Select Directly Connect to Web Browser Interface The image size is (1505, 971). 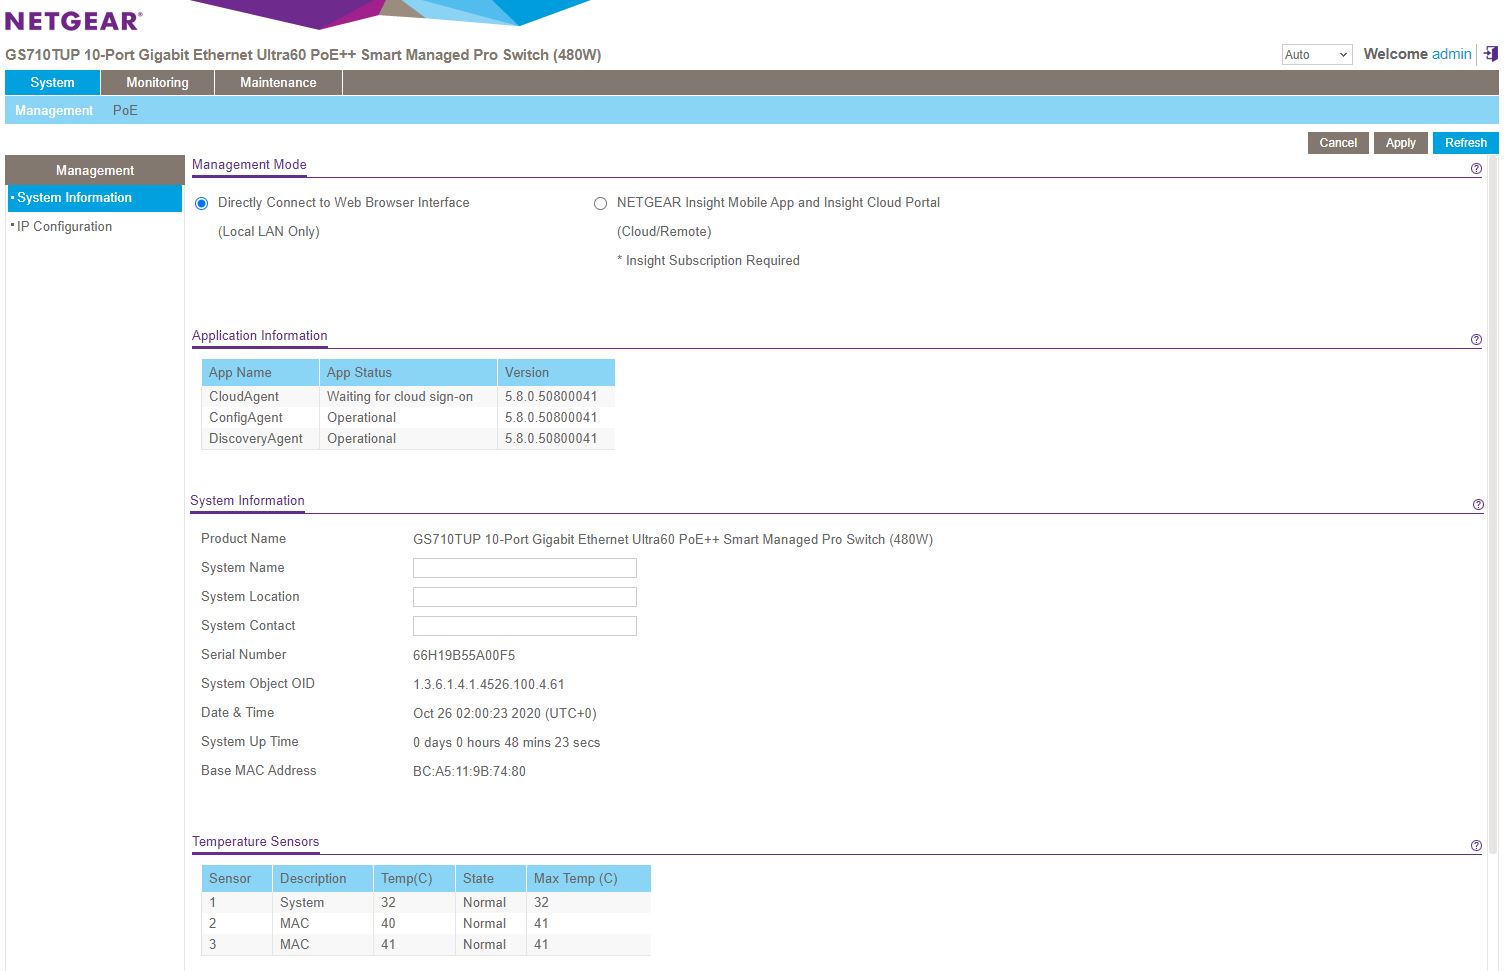(202, 204)
